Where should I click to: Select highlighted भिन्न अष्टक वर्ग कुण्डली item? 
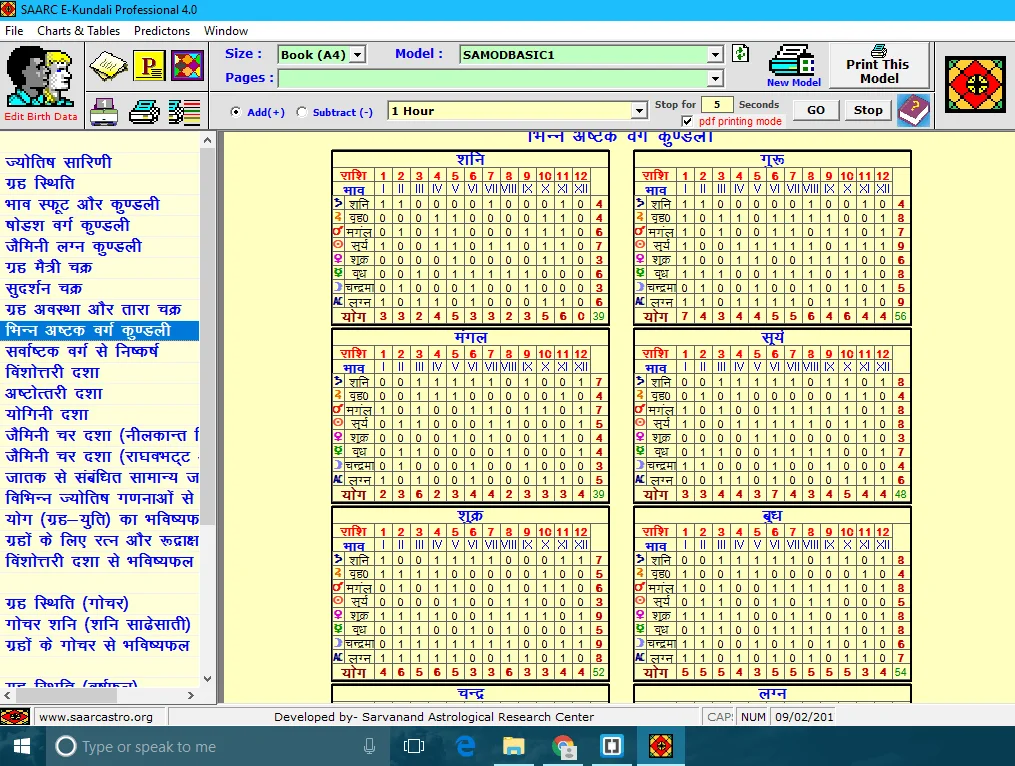pos(100,330)
